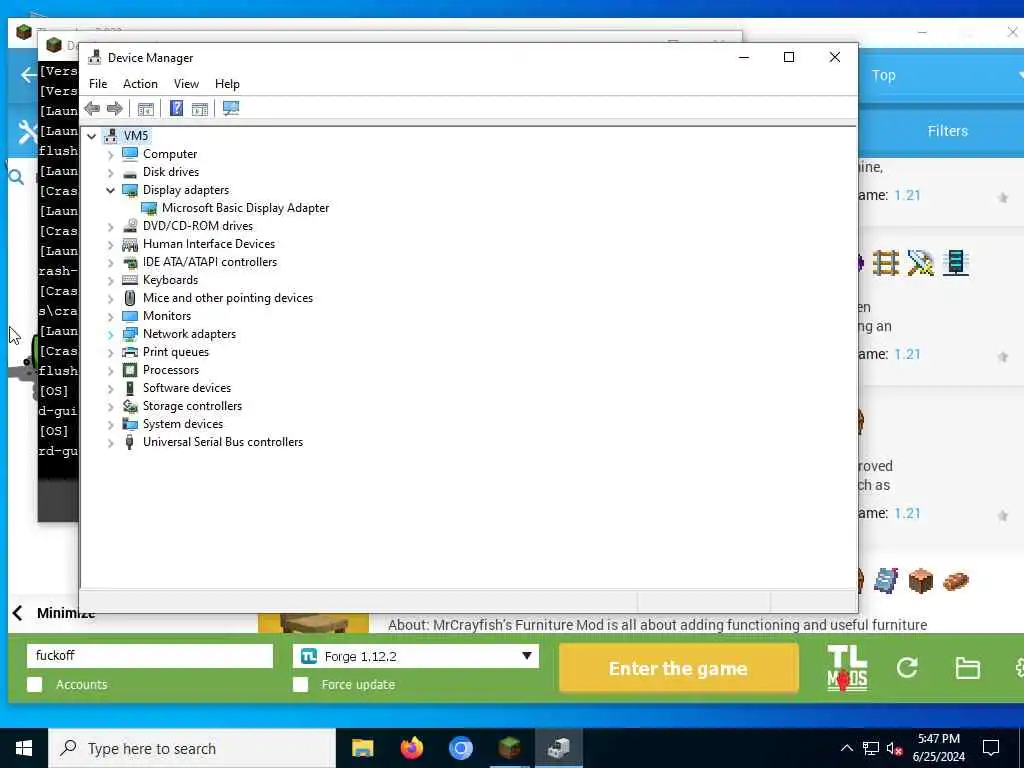Click the username field containing fuckoff
Screen dimensions: 1024x768
click(150, 656)
